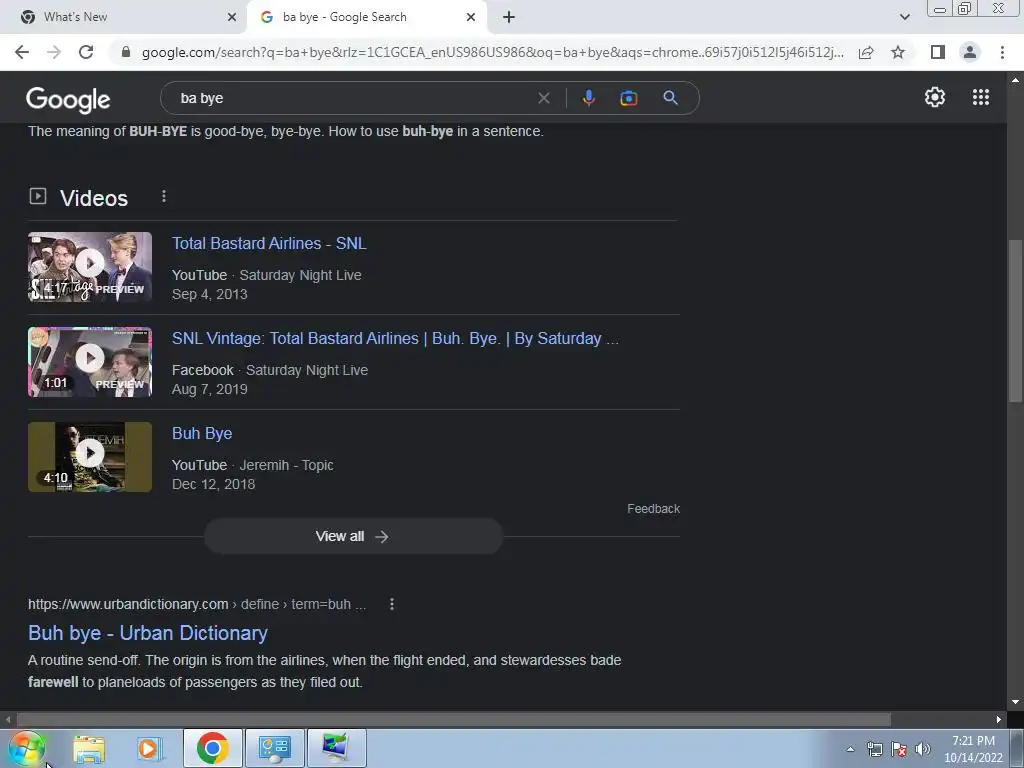Image resolution: width=1024 pixels, height=768 pixels.
Task: Clear the search box text
Action: point(543,98)
